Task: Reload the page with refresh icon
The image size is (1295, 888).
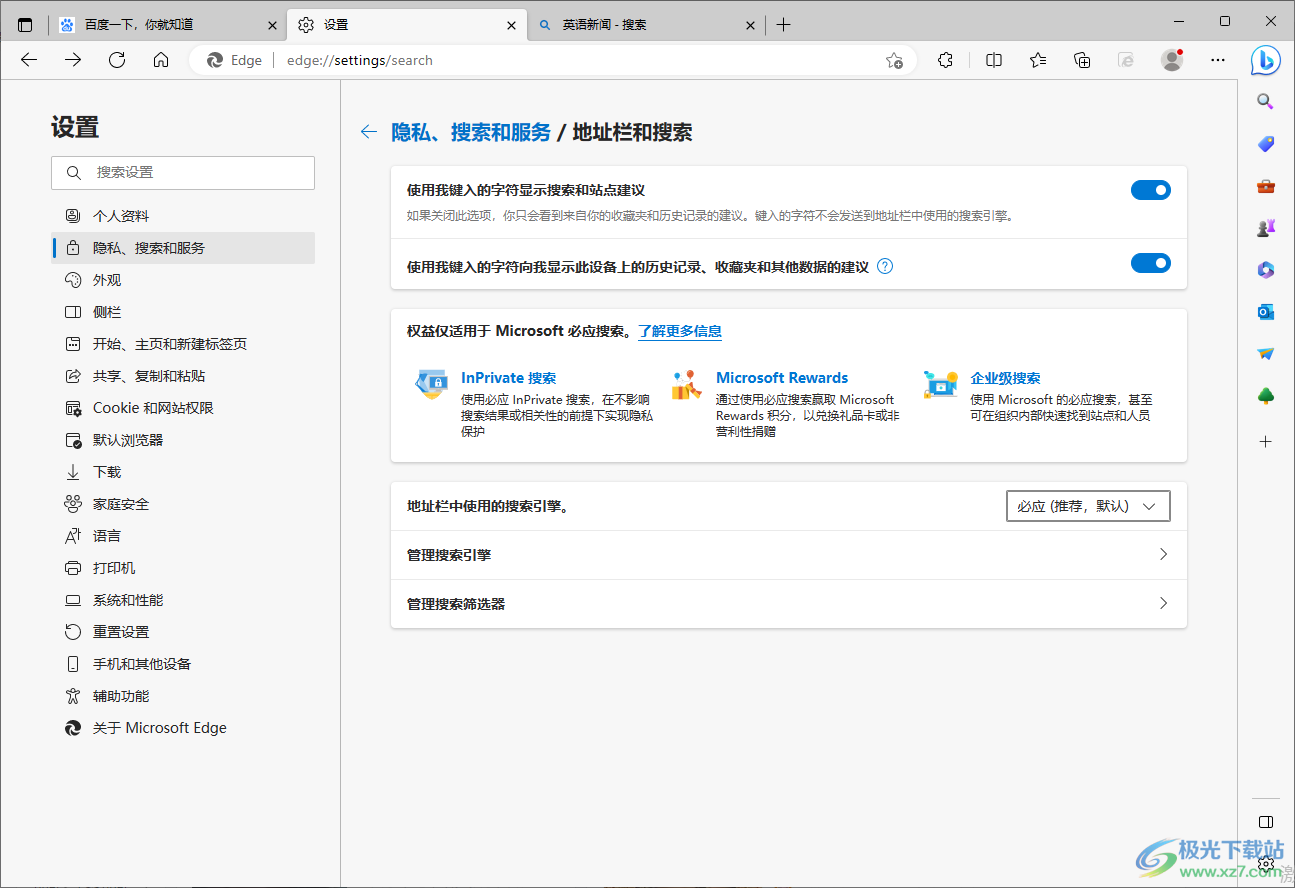Action: pyautogui.click(x=117, y=60)
